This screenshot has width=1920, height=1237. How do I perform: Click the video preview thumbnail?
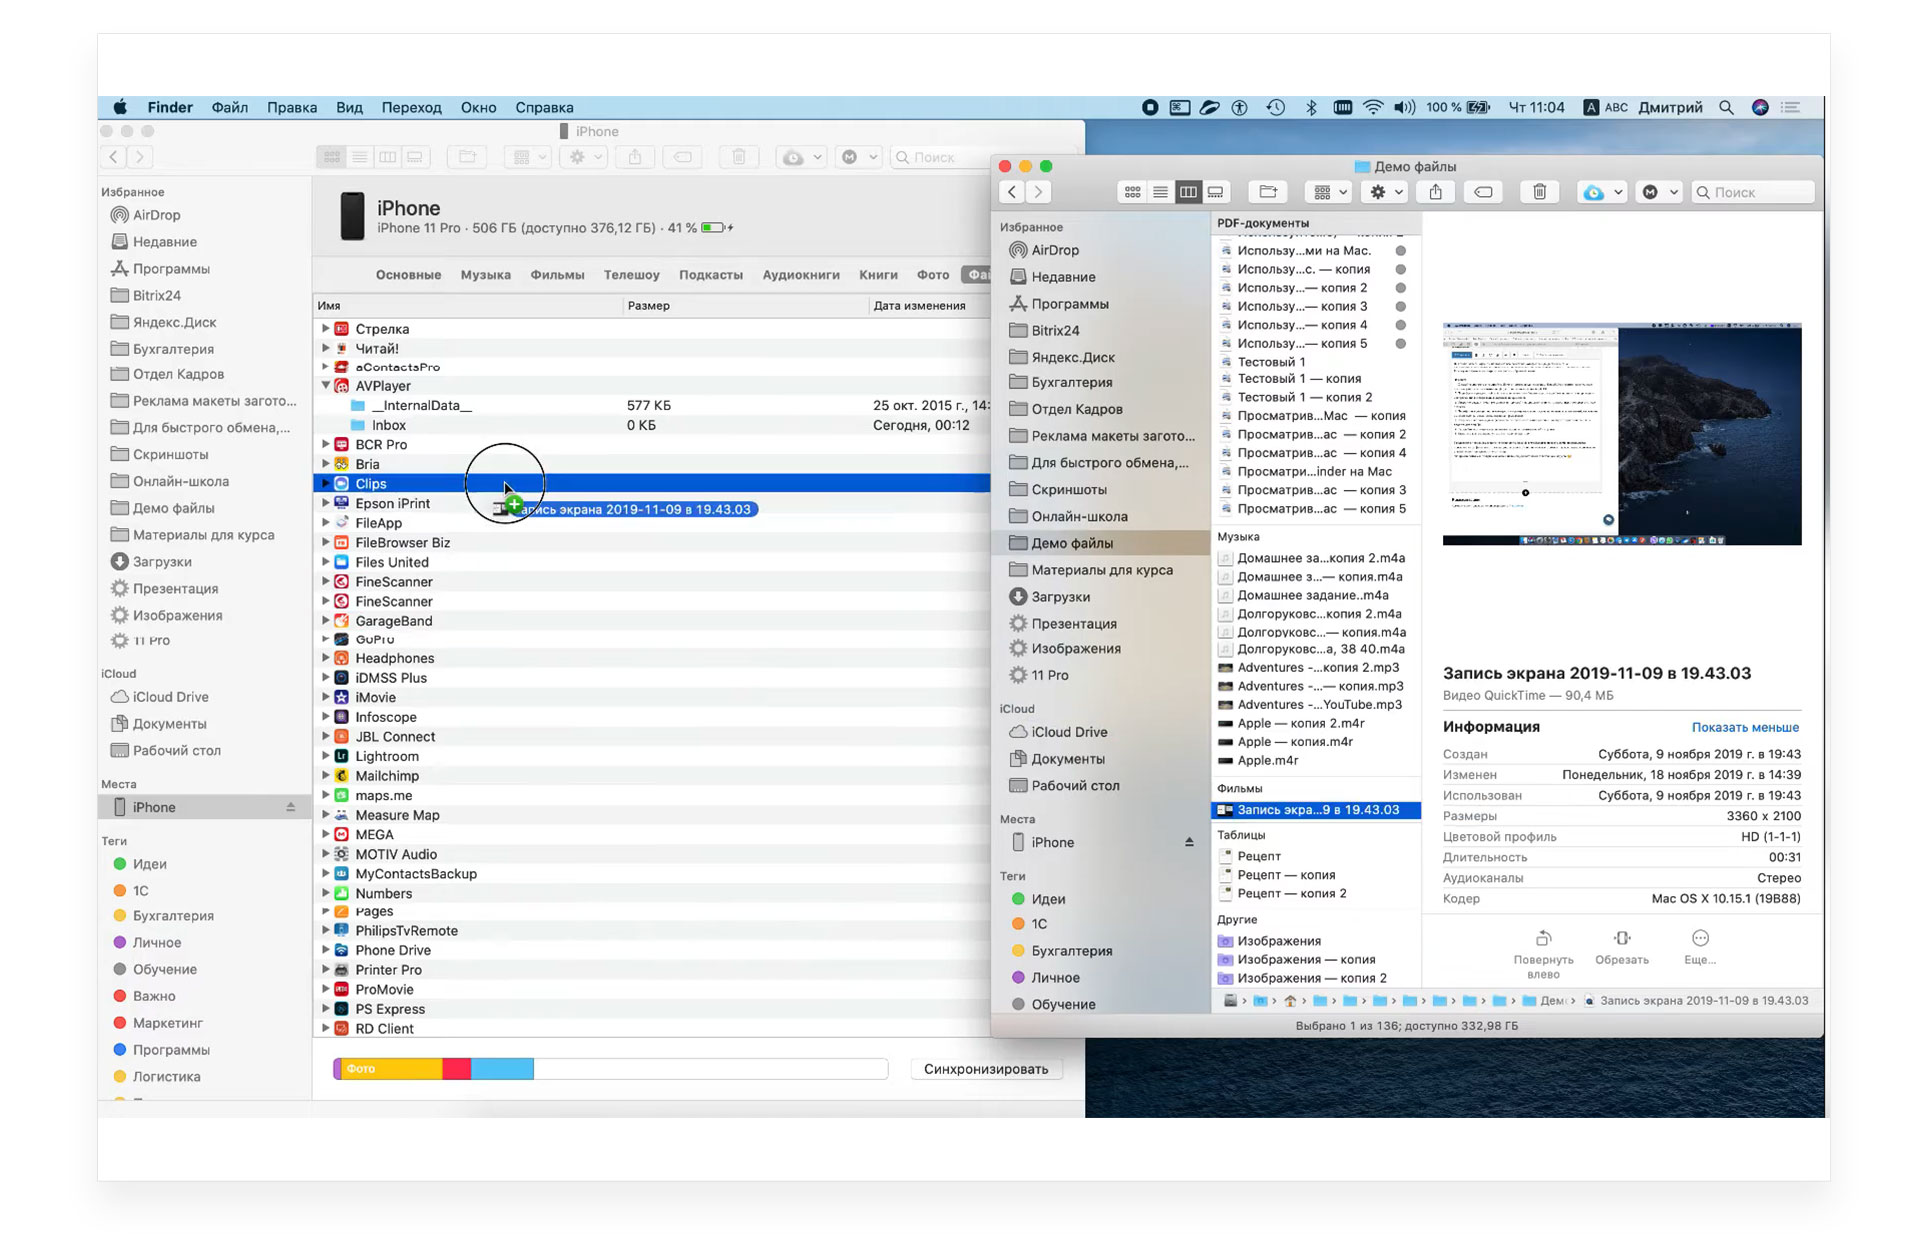coord(1621,434)
